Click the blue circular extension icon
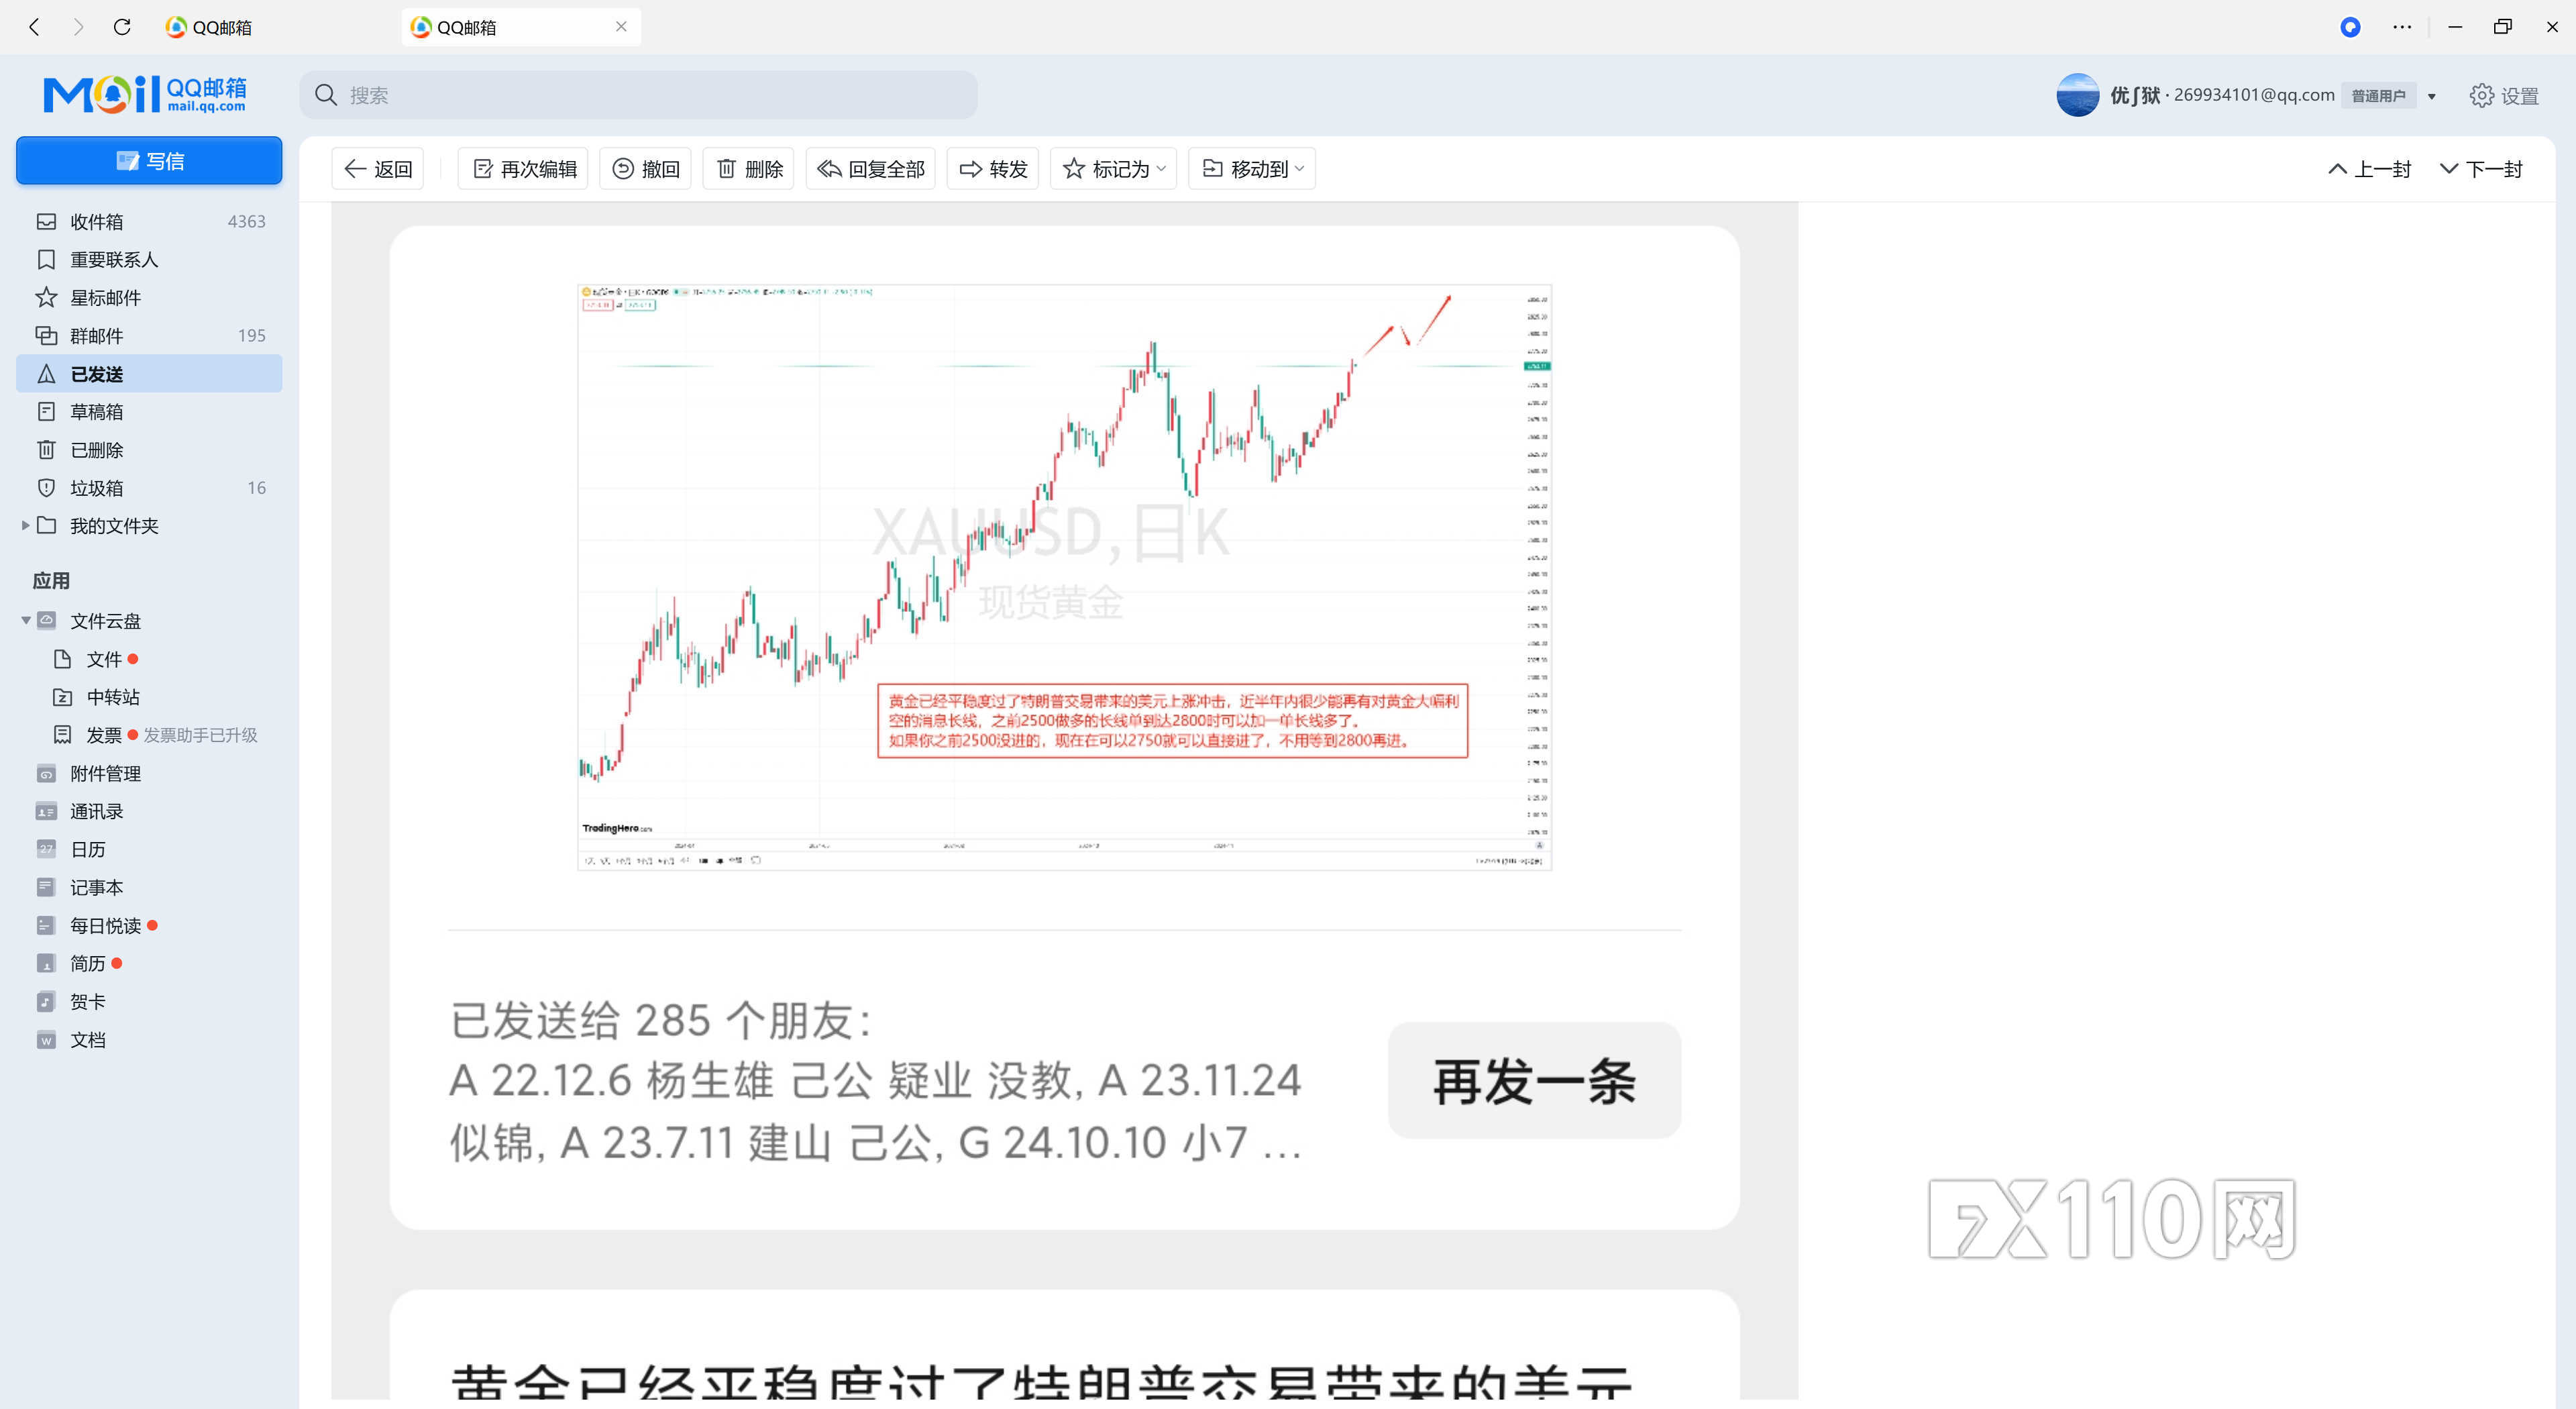2576x1409 pixels. [2350, 27]
